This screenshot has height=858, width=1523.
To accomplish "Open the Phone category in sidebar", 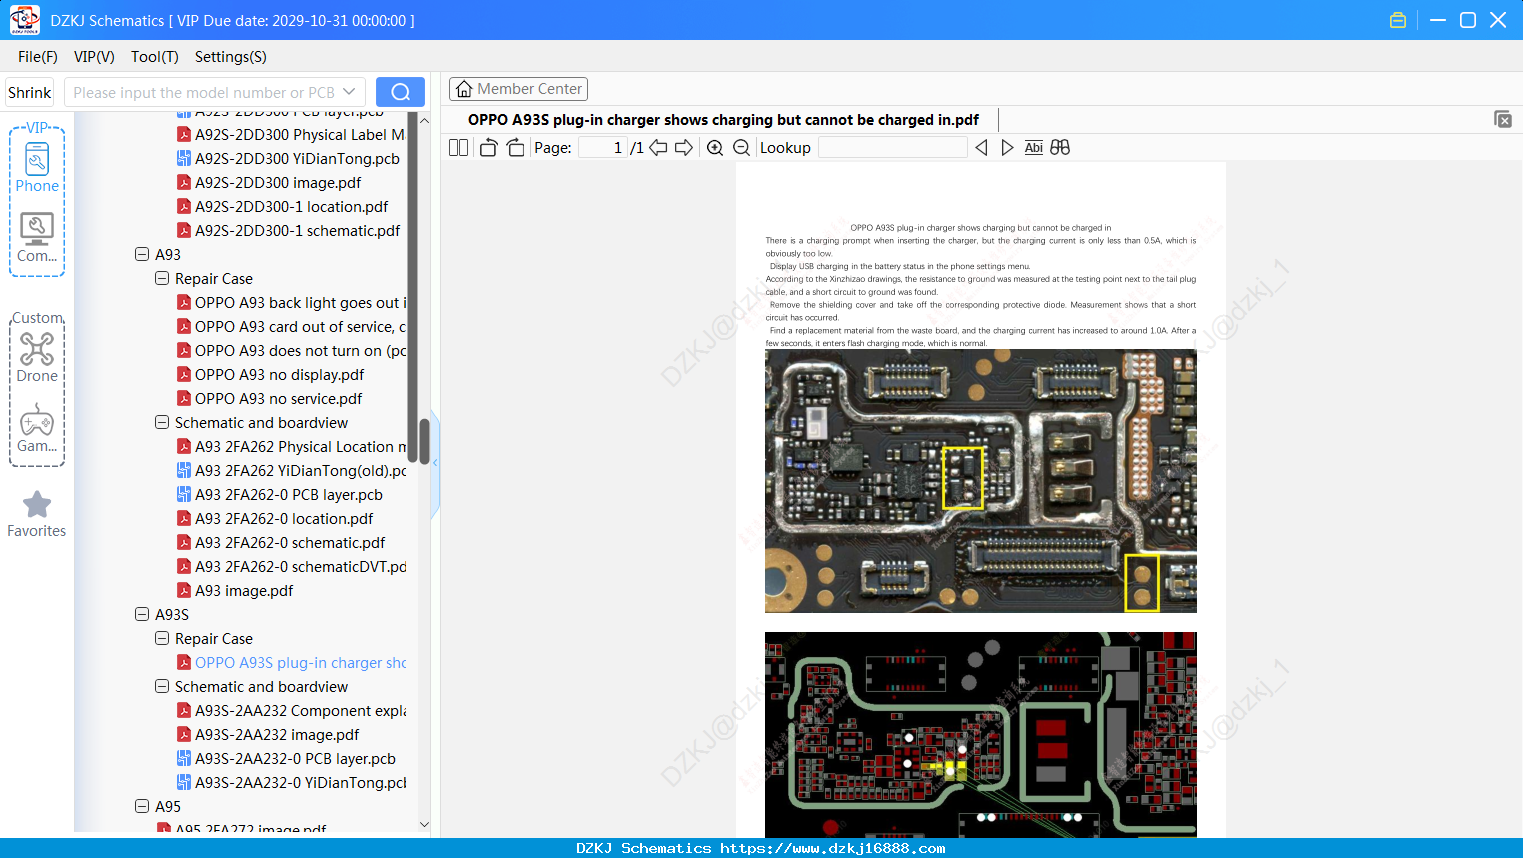I will pos(37,167).
